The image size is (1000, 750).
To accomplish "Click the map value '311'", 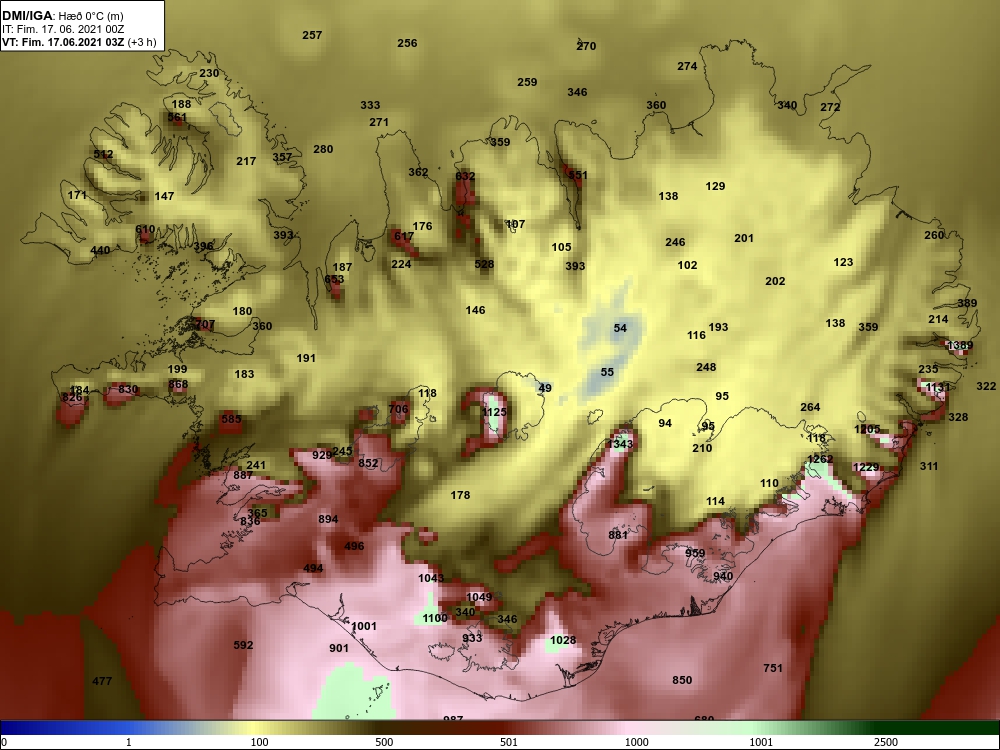I will pyautogui.click(x=929, y=467).
